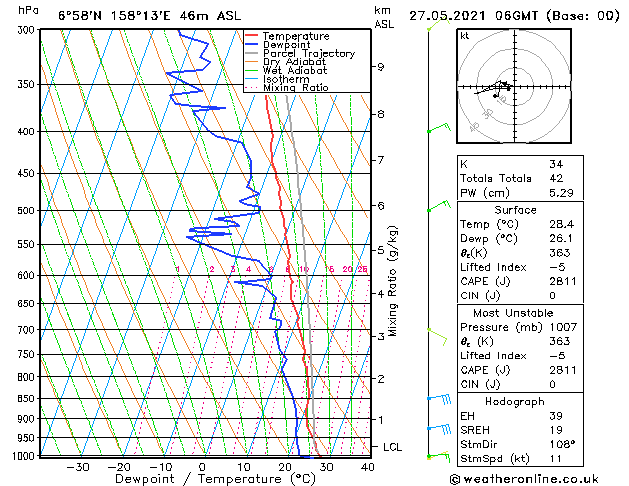This screenshot has height=486, width=629.
Task: Click the 40 temperature axis label
Action: 367,467
